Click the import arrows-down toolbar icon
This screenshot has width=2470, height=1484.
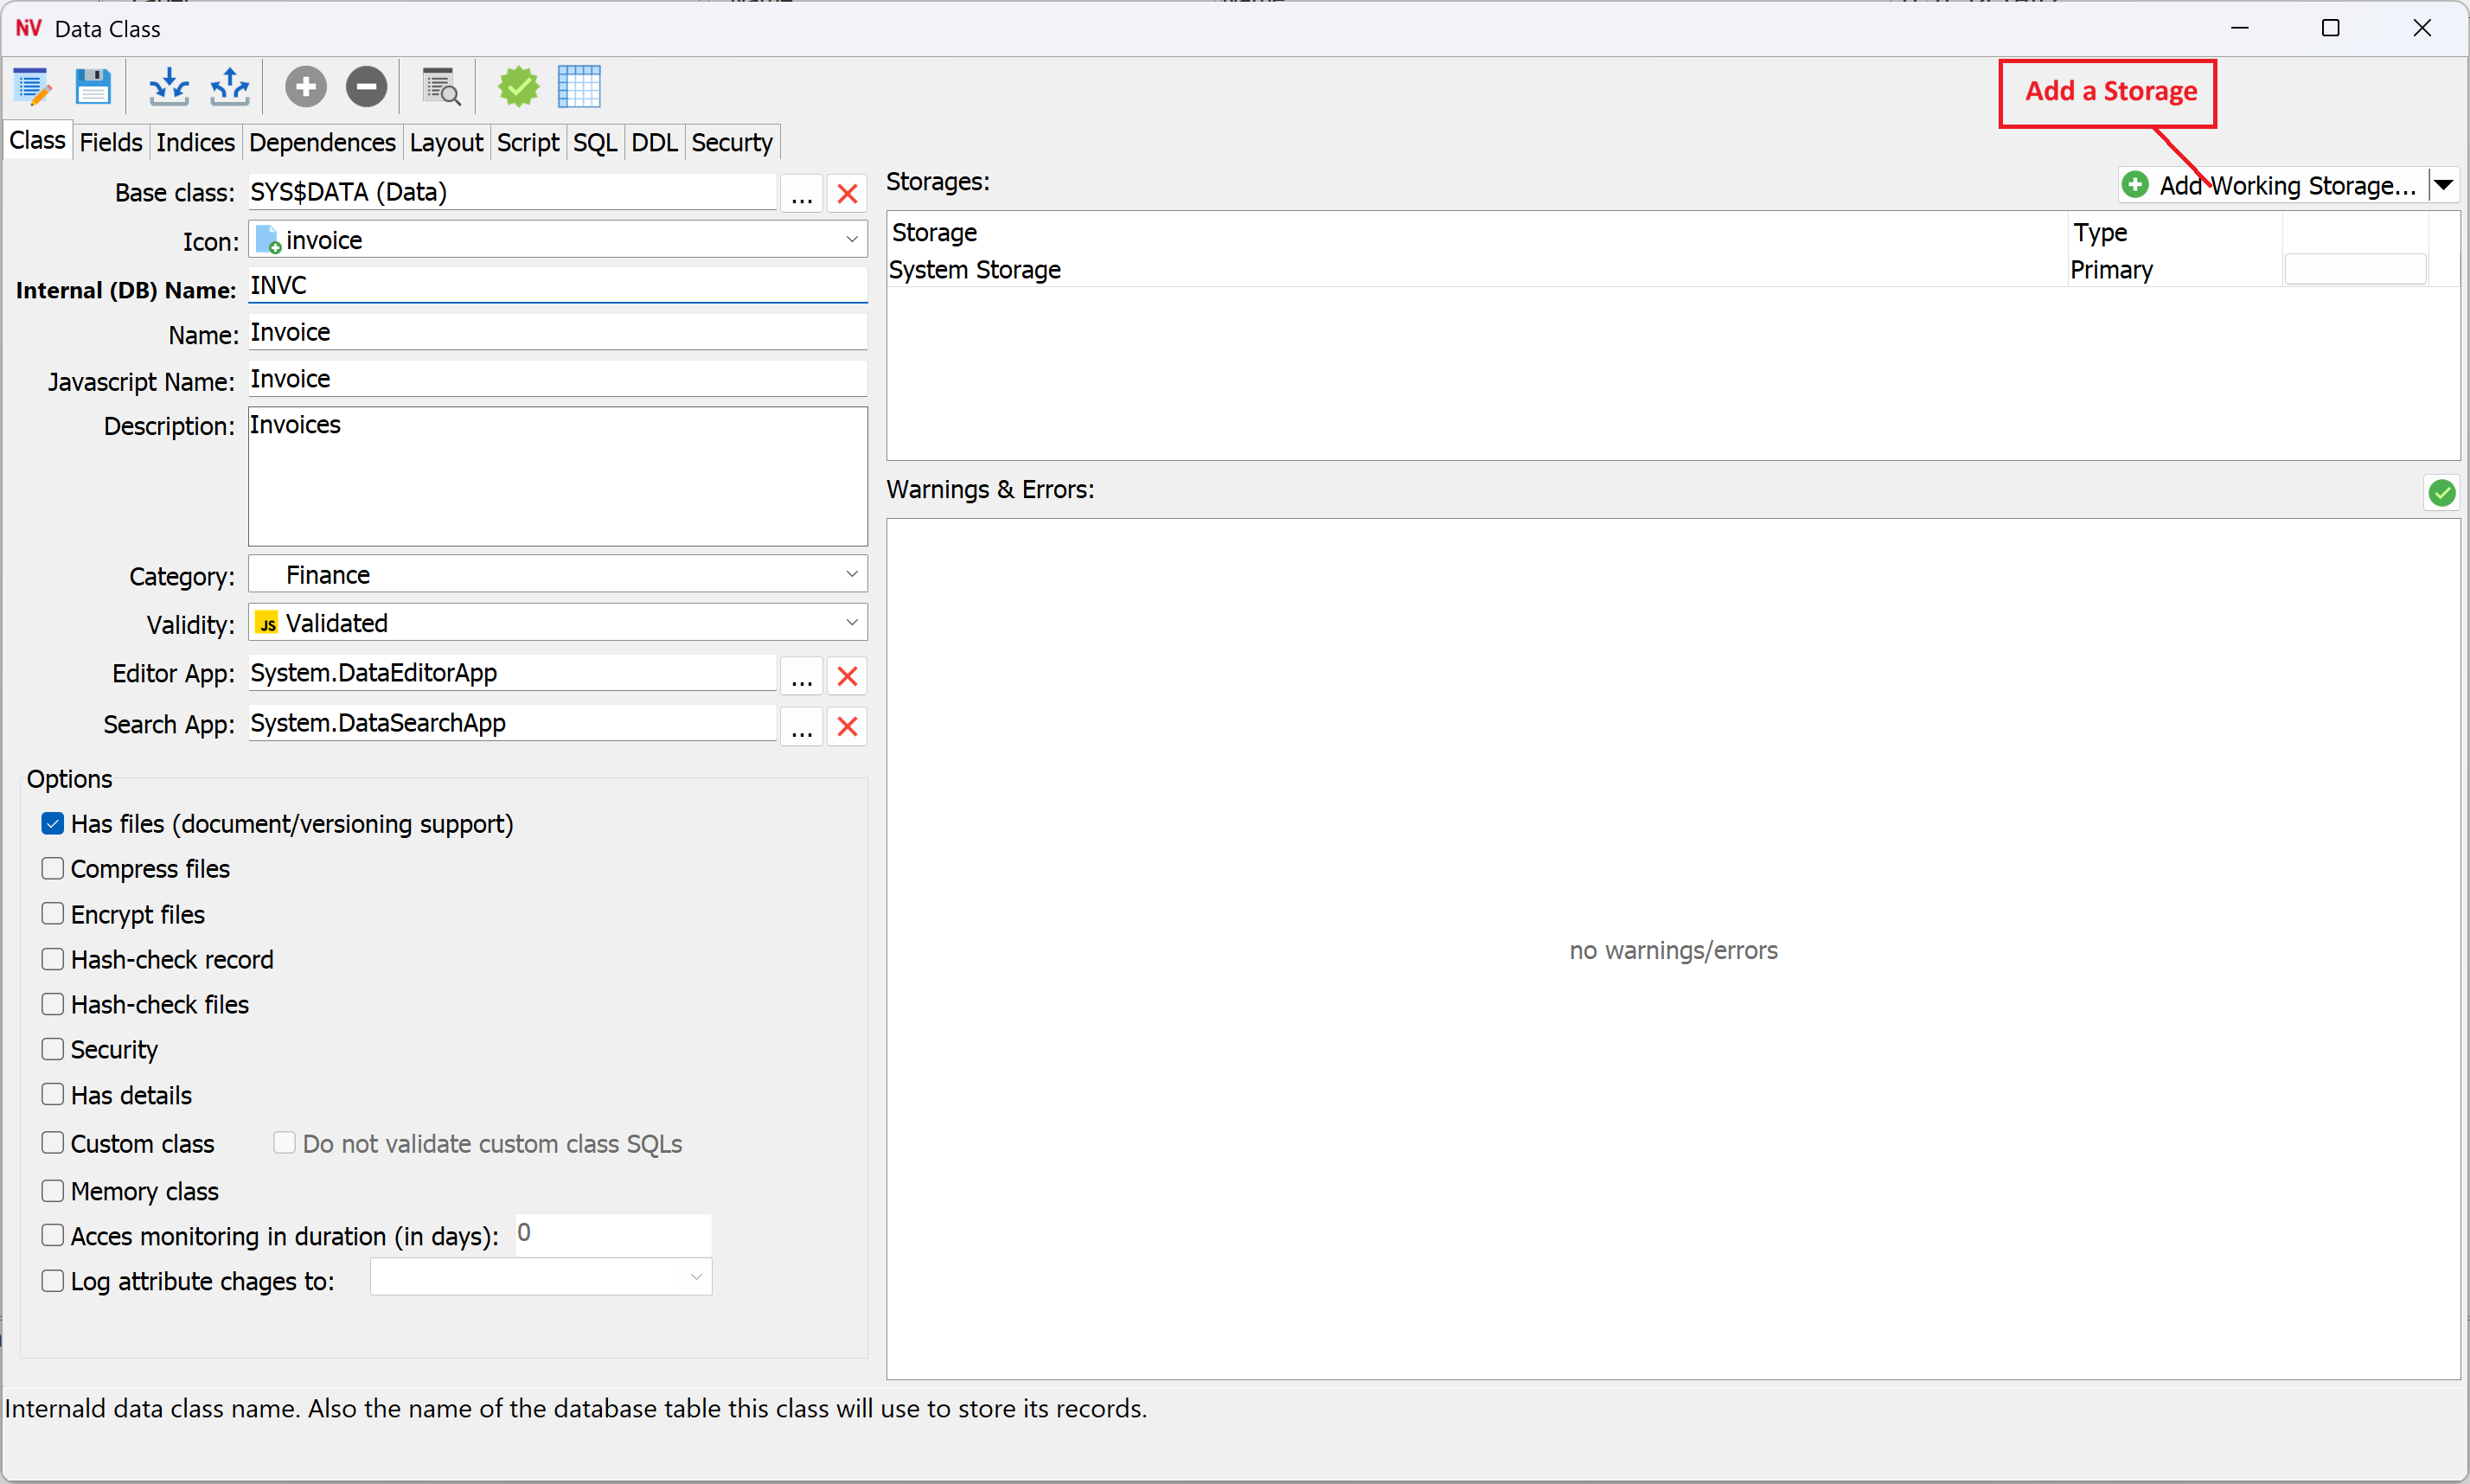click(x=168, y=87)
